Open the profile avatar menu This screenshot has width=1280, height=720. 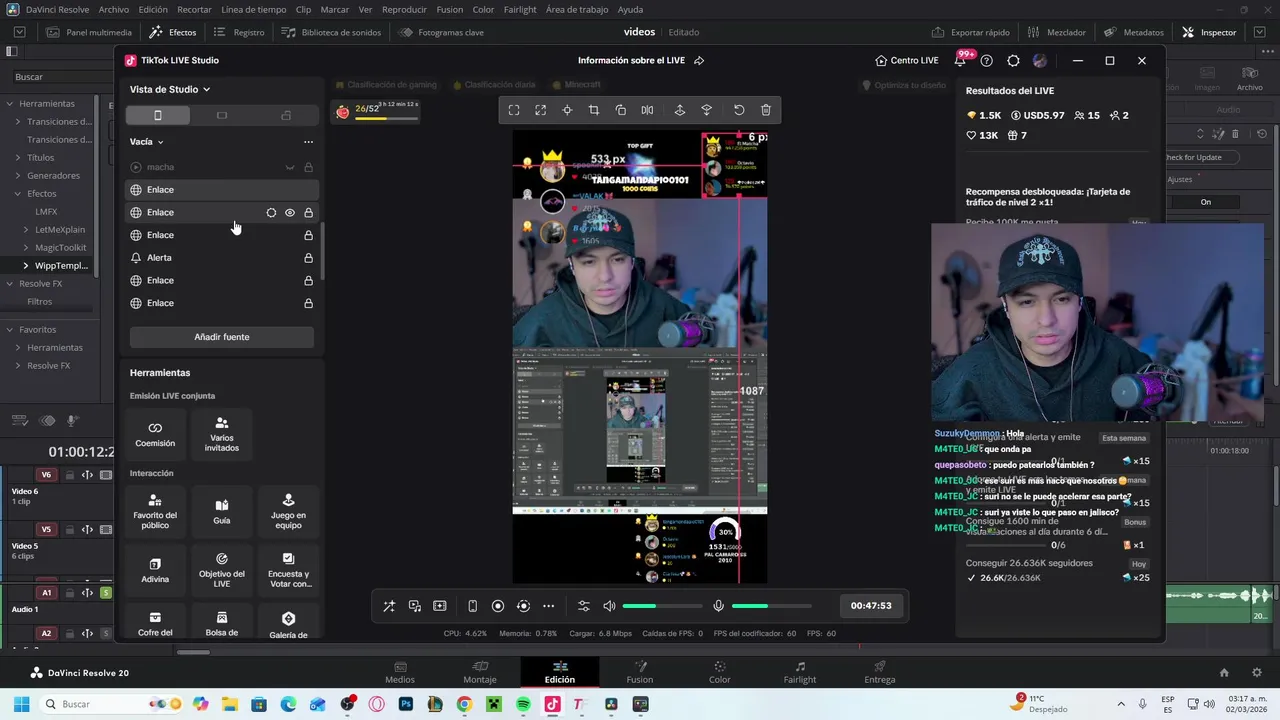pos(1040,60)
